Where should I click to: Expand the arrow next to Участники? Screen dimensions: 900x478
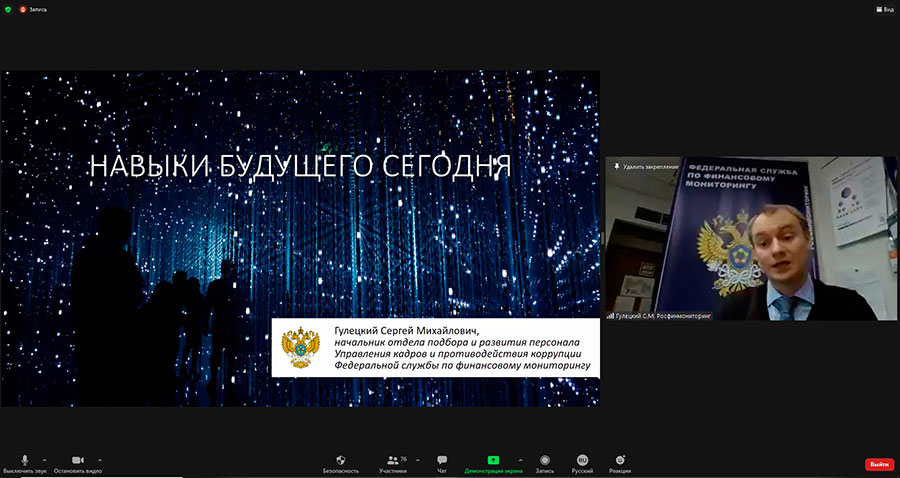tap(417, 460)
